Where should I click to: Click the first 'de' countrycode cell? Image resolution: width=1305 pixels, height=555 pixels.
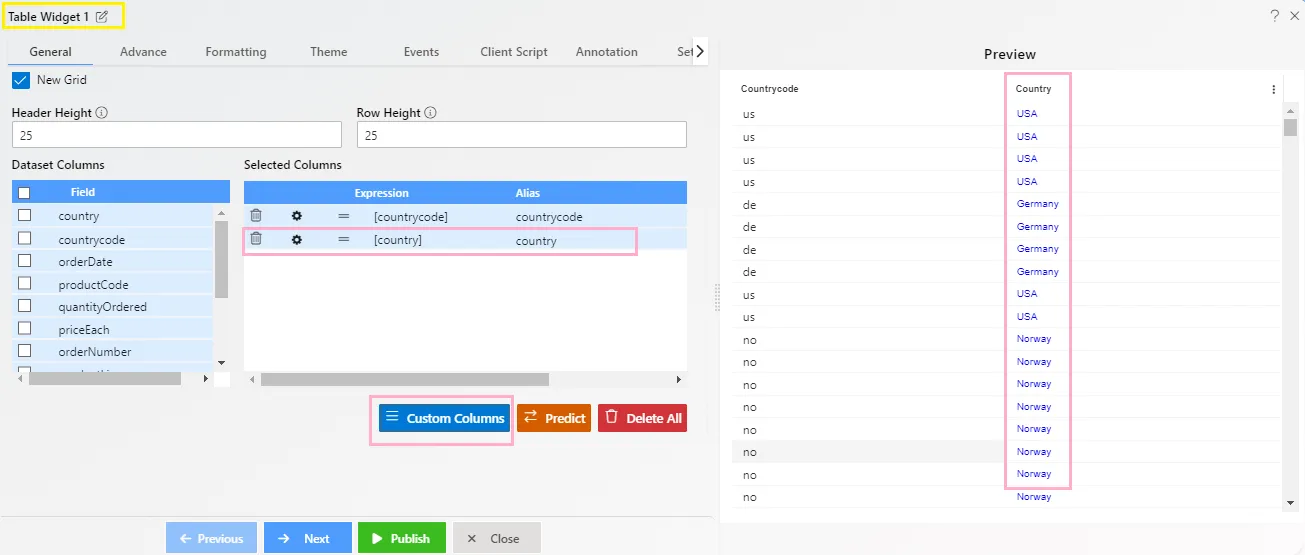click(749, 204)
